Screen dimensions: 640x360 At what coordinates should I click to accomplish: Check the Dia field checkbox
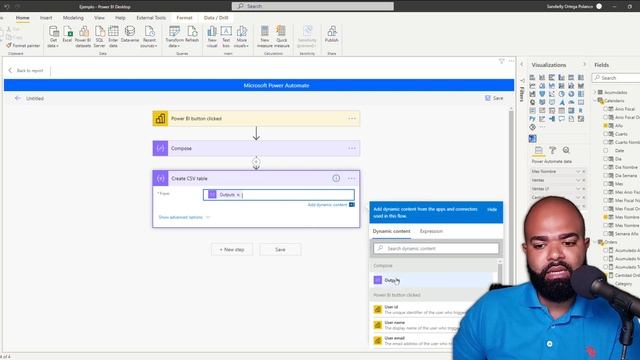click(x=606, y=159)
